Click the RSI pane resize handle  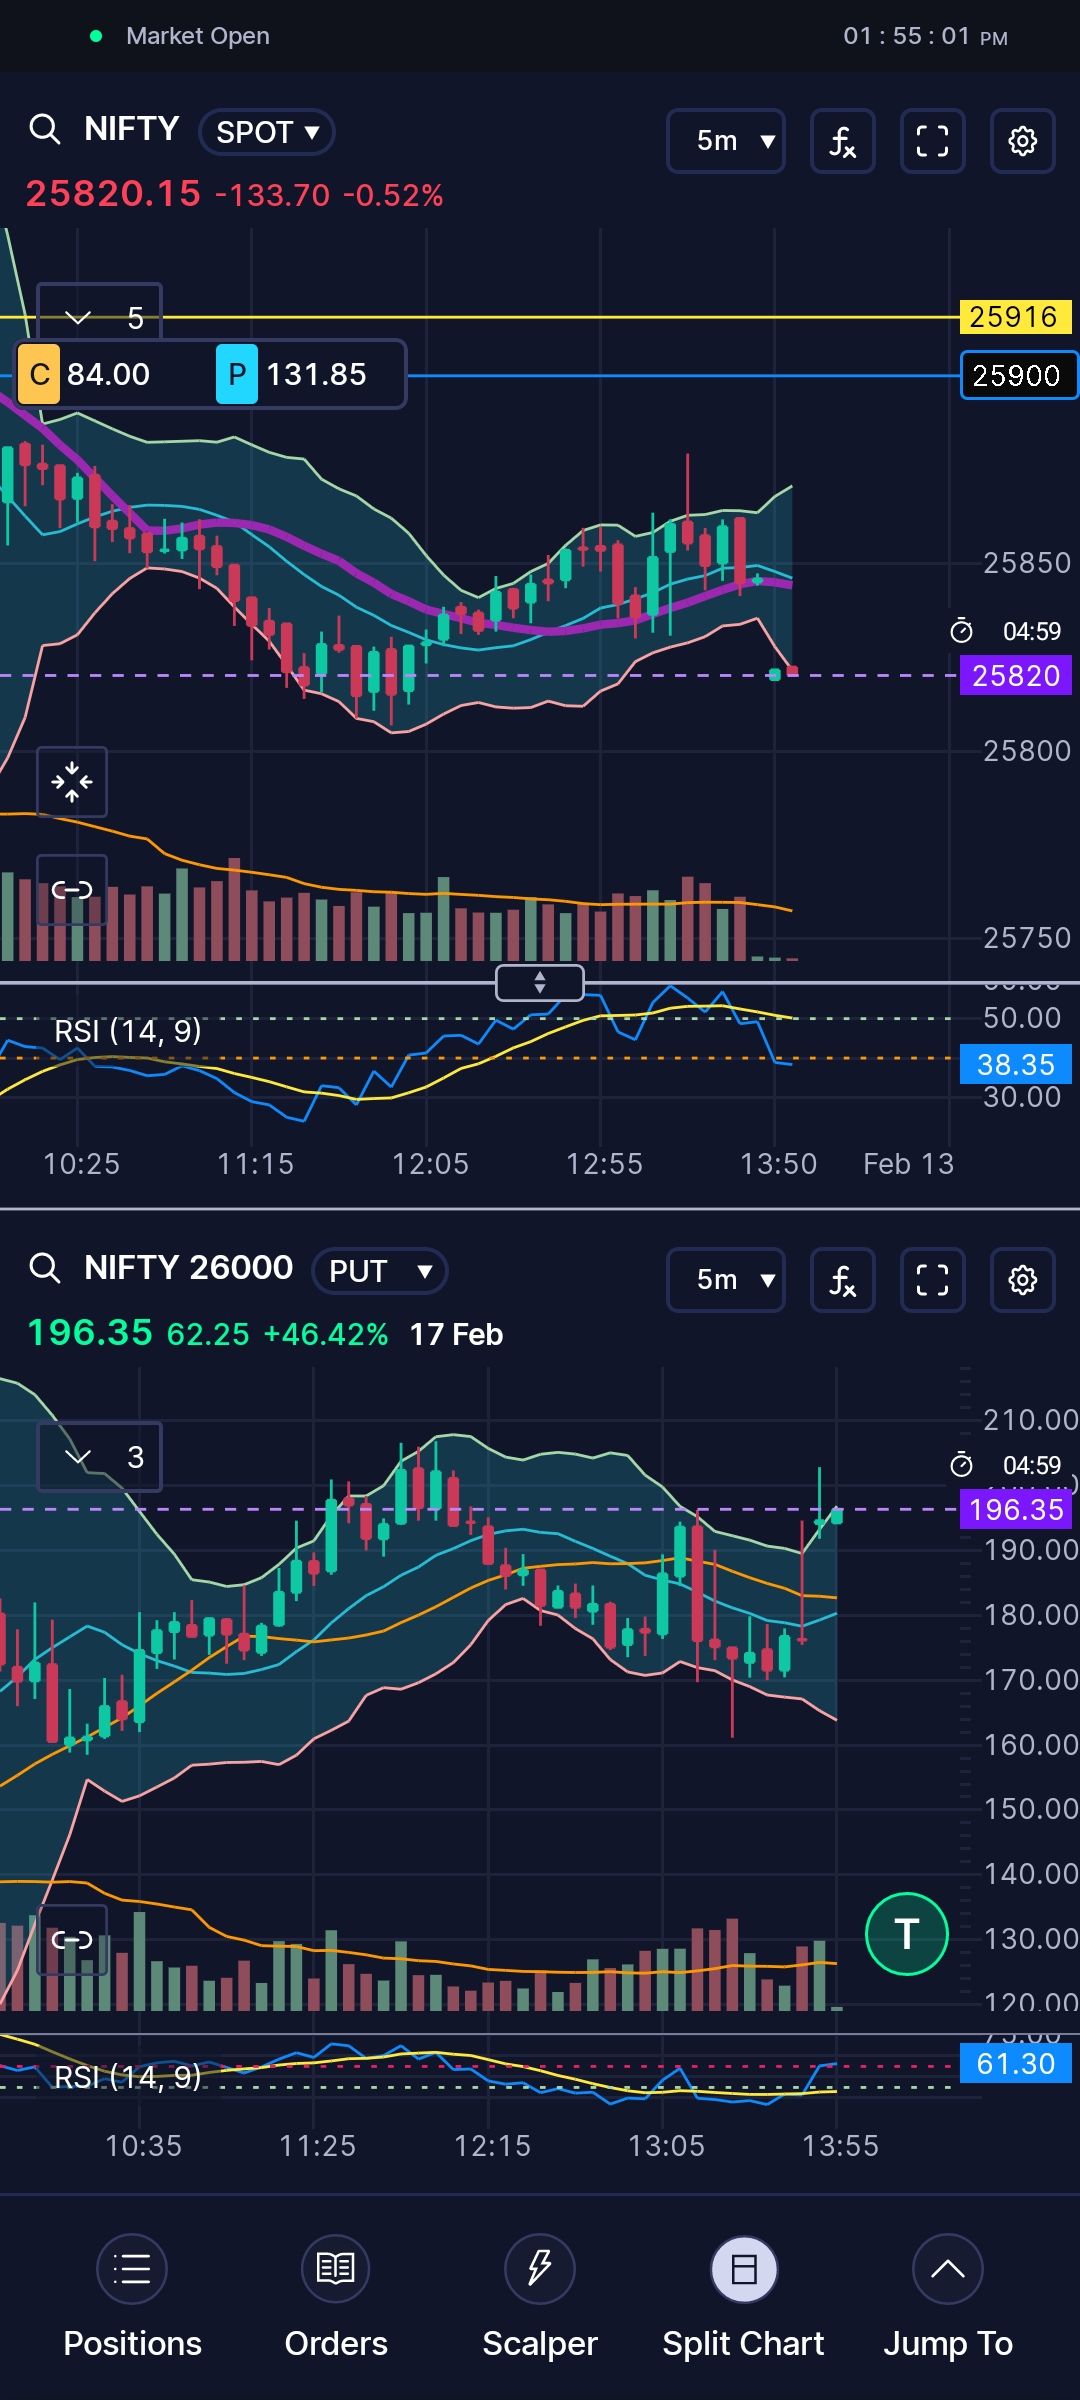pyautogui.click(x=540, y=983)
